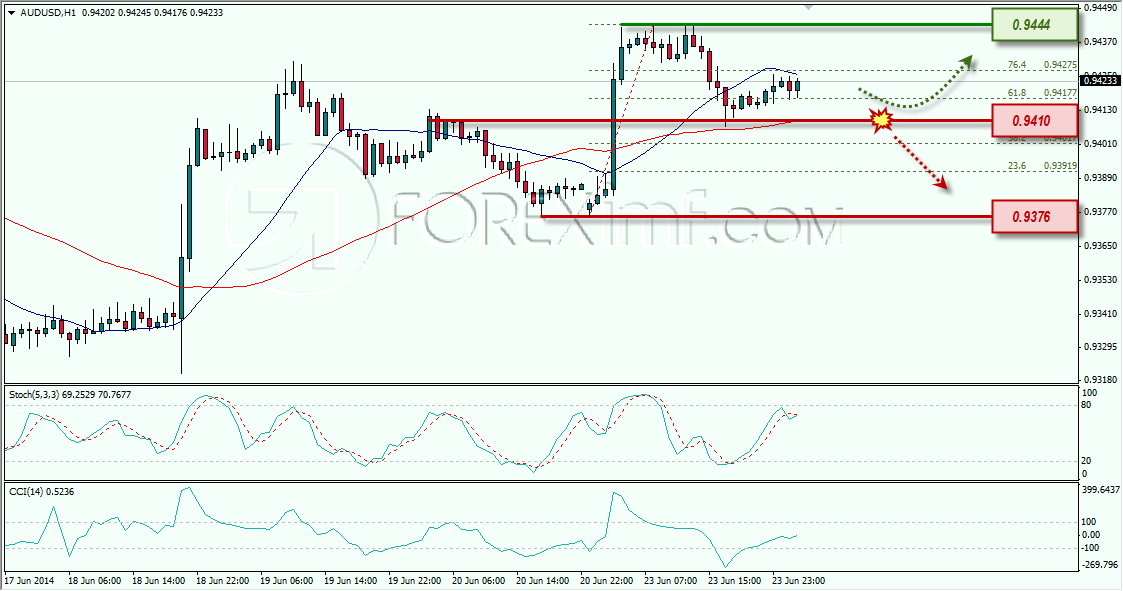Click the Stoch(5,3,3) indicator label
This screenshot has height=591, width=1123.
[x=69, y=395]
